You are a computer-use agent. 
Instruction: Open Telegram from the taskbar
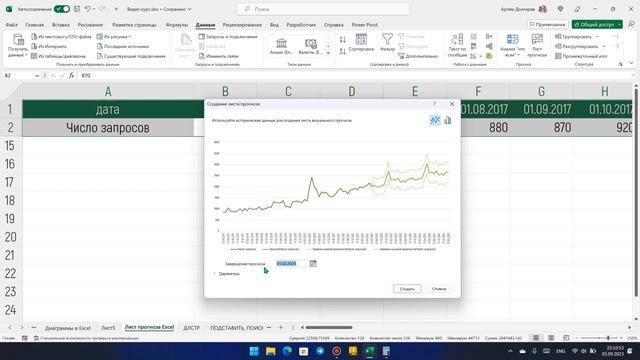[320, 351]
